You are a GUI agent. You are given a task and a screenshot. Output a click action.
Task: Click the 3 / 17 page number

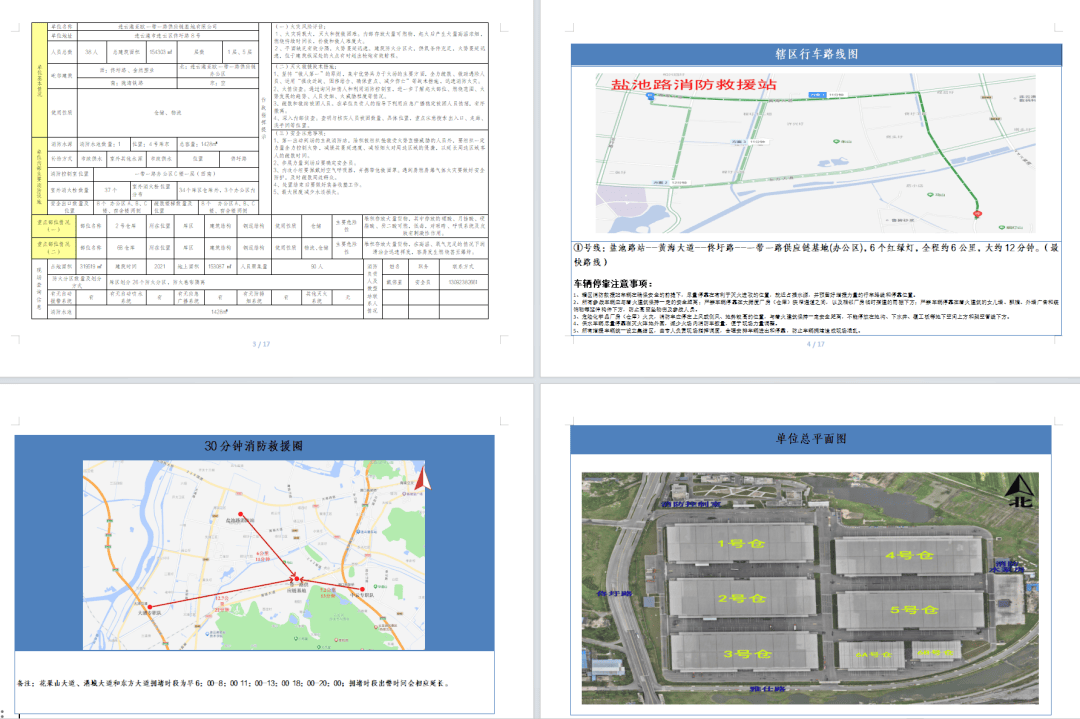click(x=261, y=344)
